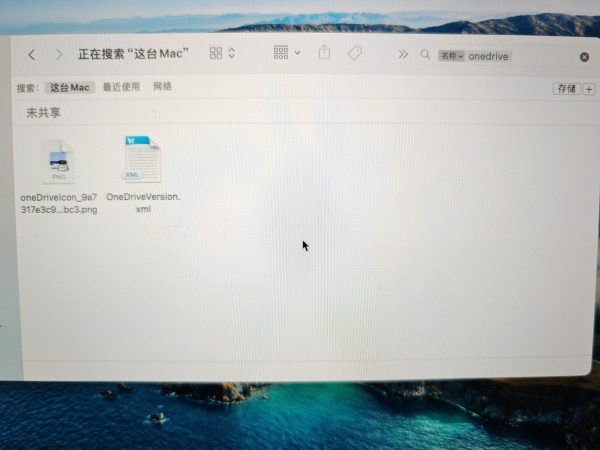Select the oneDriveIcon PNG file icon
The height and width of the screenshot is (450, 600).
point(58,161)
